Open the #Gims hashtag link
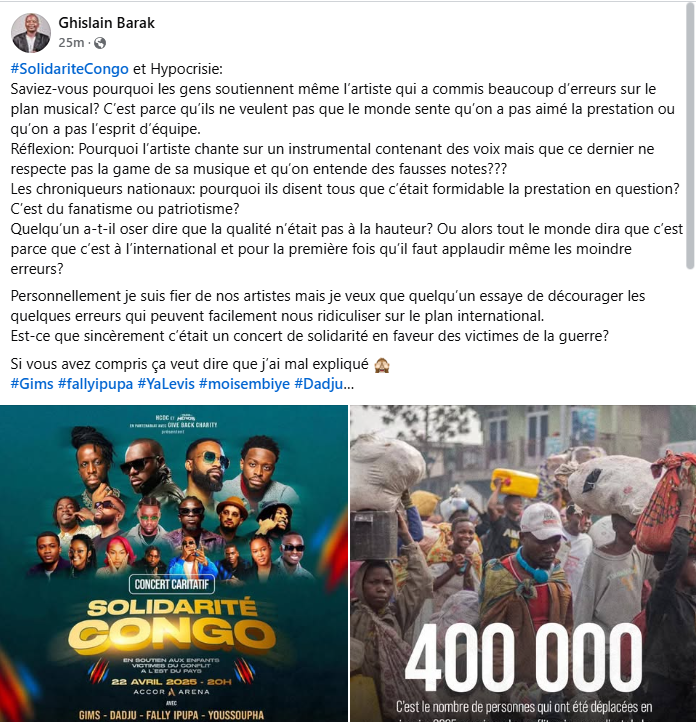The width and height of the screenshot is (696, 722). pyautogui.click(x=32, y=384)
